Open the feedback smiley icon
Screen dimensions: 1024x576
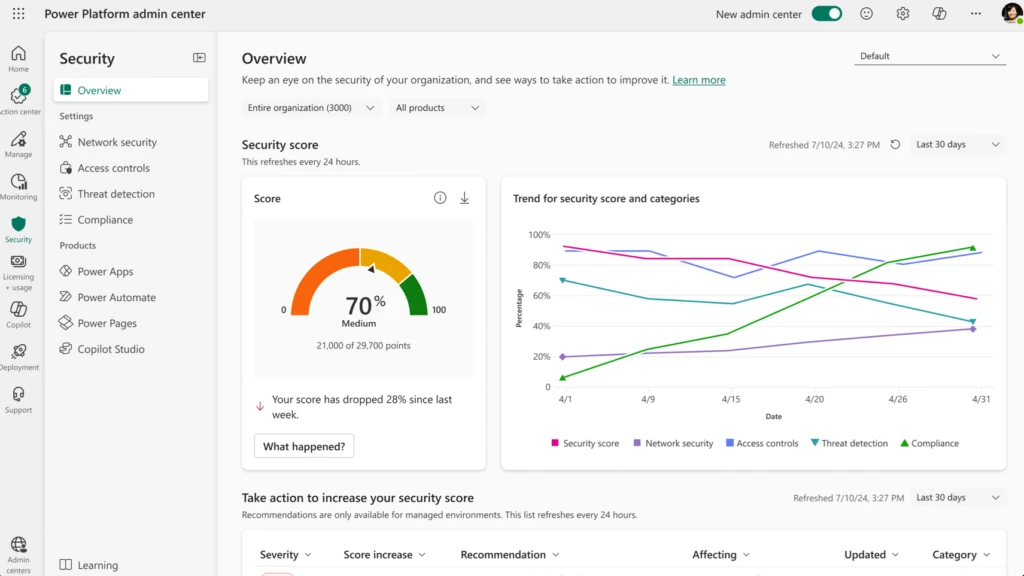pos(866,13)
